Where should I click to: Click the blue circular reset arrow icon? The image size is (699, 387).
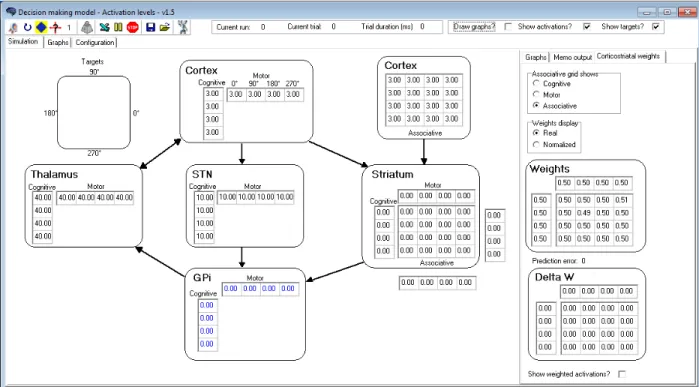click(27, 28)
